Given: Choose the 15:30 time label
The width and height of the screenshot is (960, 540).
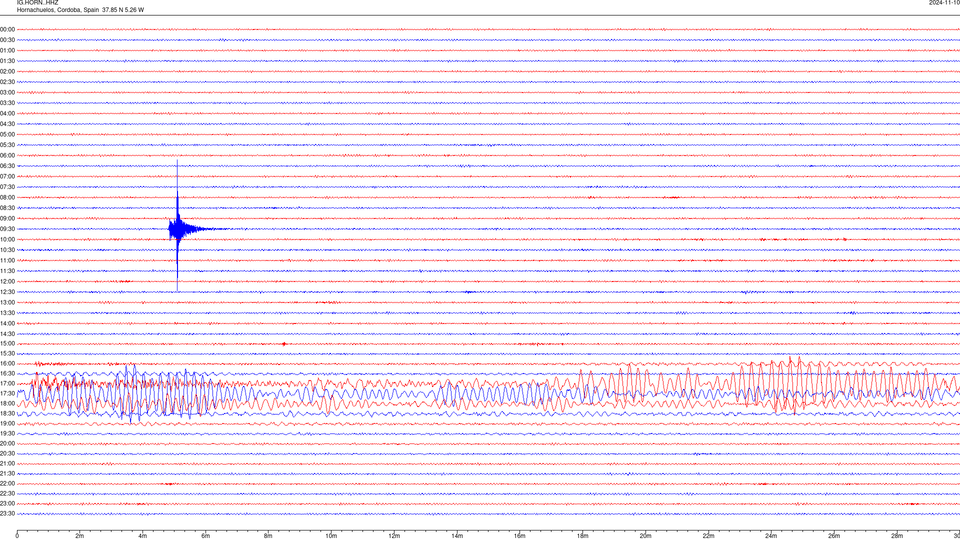Looking at the screenshot, I should tap(7, 354).
